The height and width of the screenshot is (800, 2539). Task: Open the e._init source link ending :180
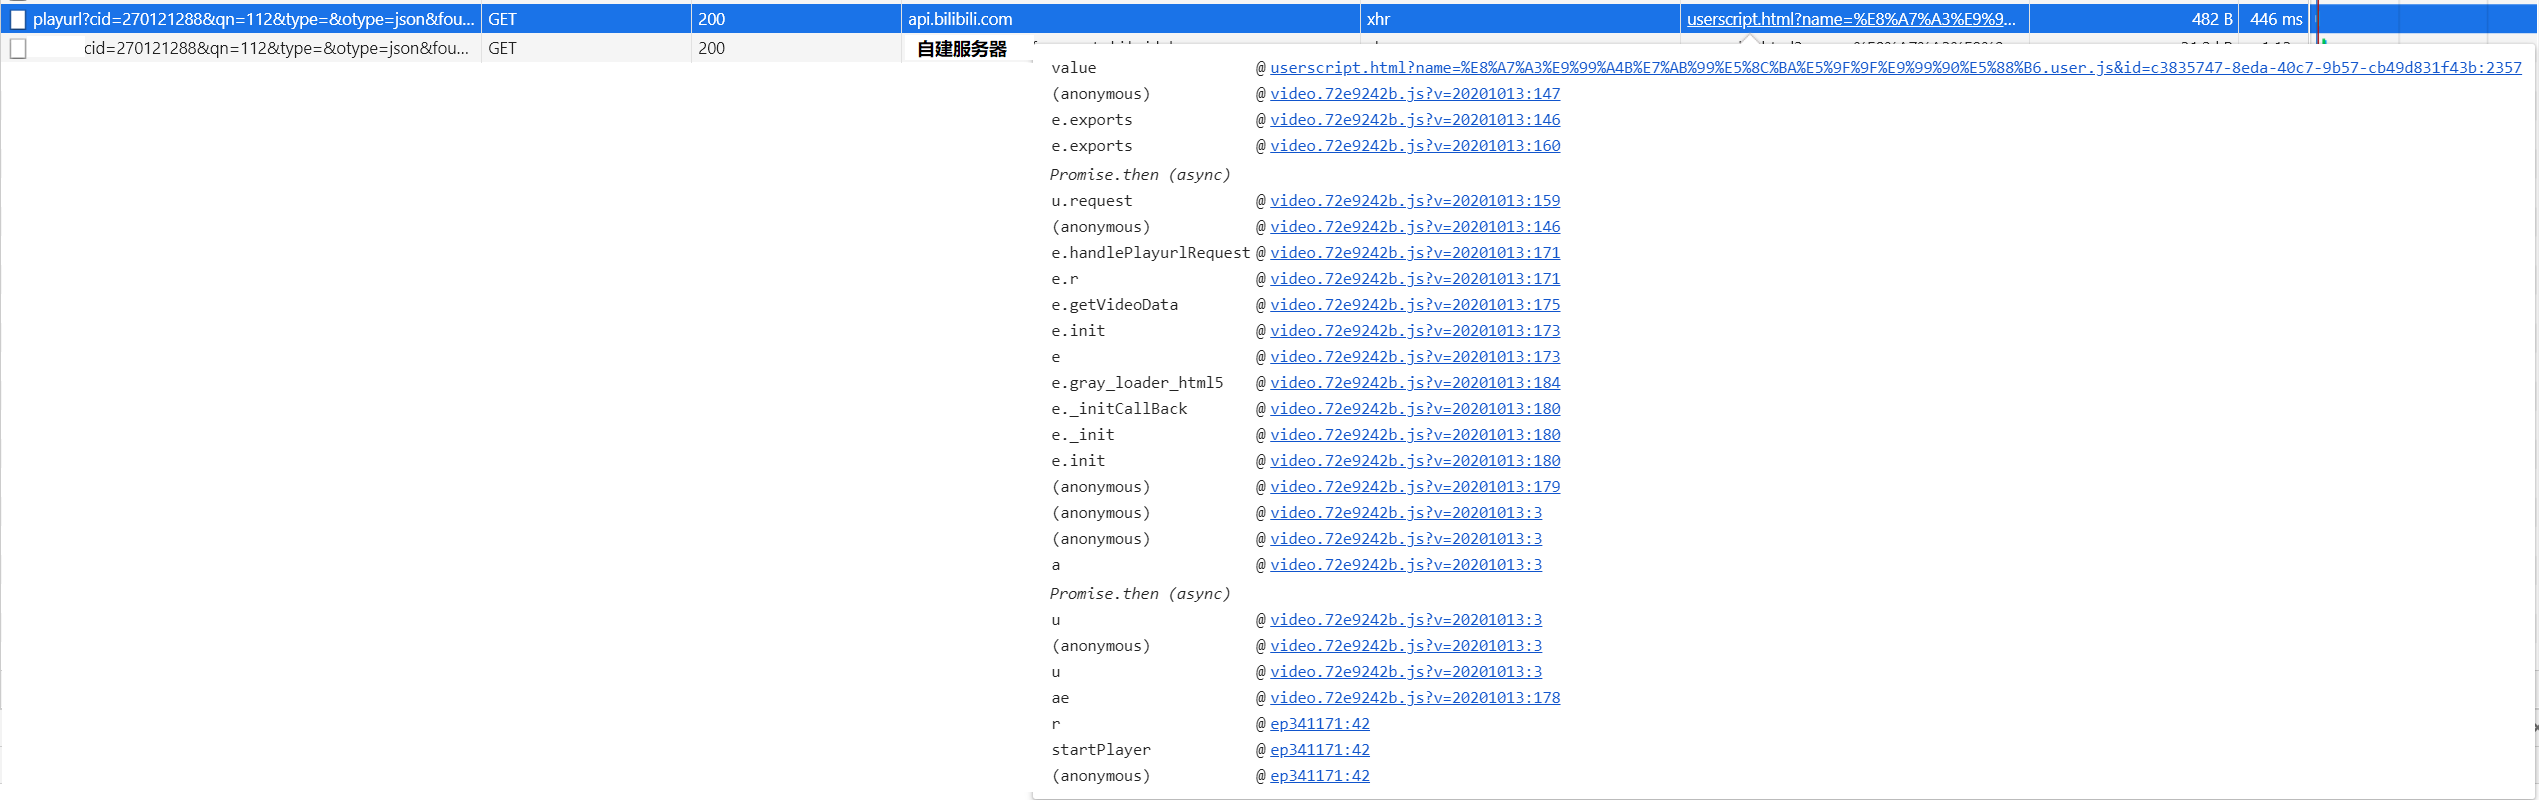(x=1415, y=434)
